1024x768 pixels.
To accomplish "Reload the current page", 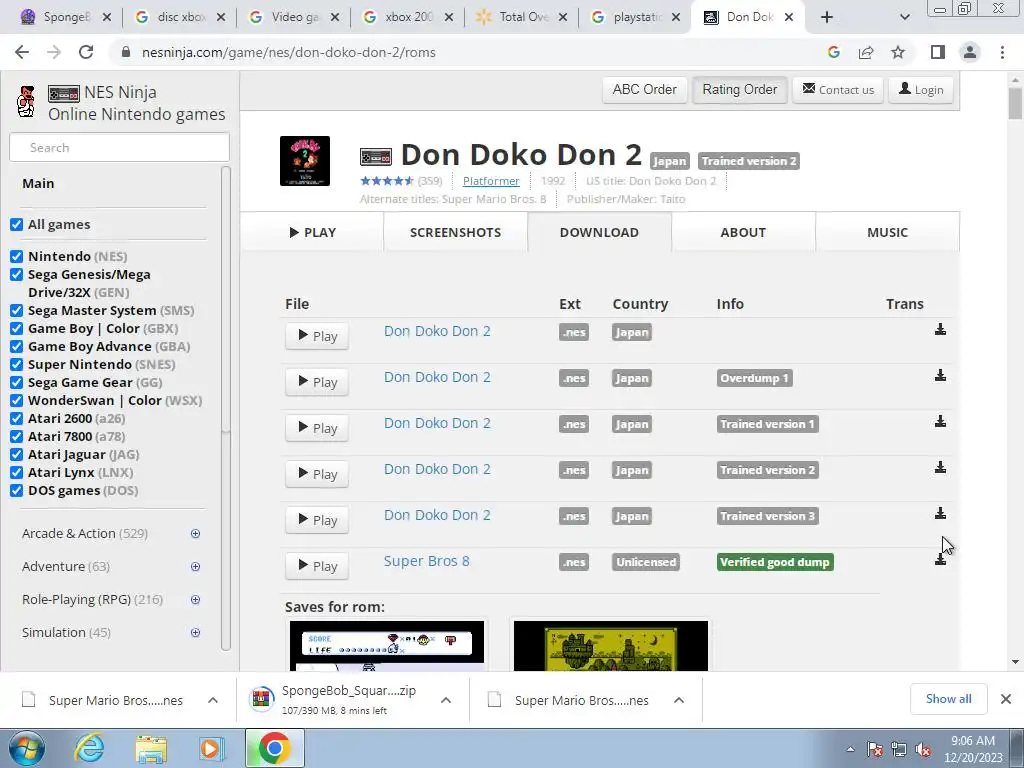I will [x=86, y=52].
